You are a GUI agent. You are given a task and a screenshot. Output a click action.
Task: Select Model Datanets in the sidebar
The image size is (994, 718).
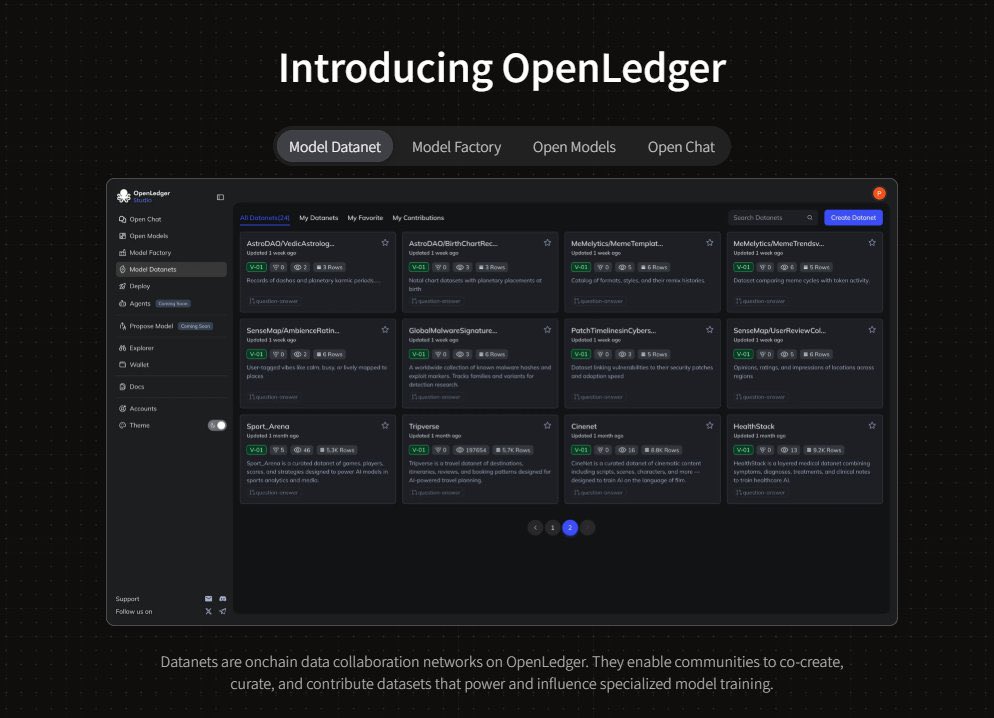171,269
